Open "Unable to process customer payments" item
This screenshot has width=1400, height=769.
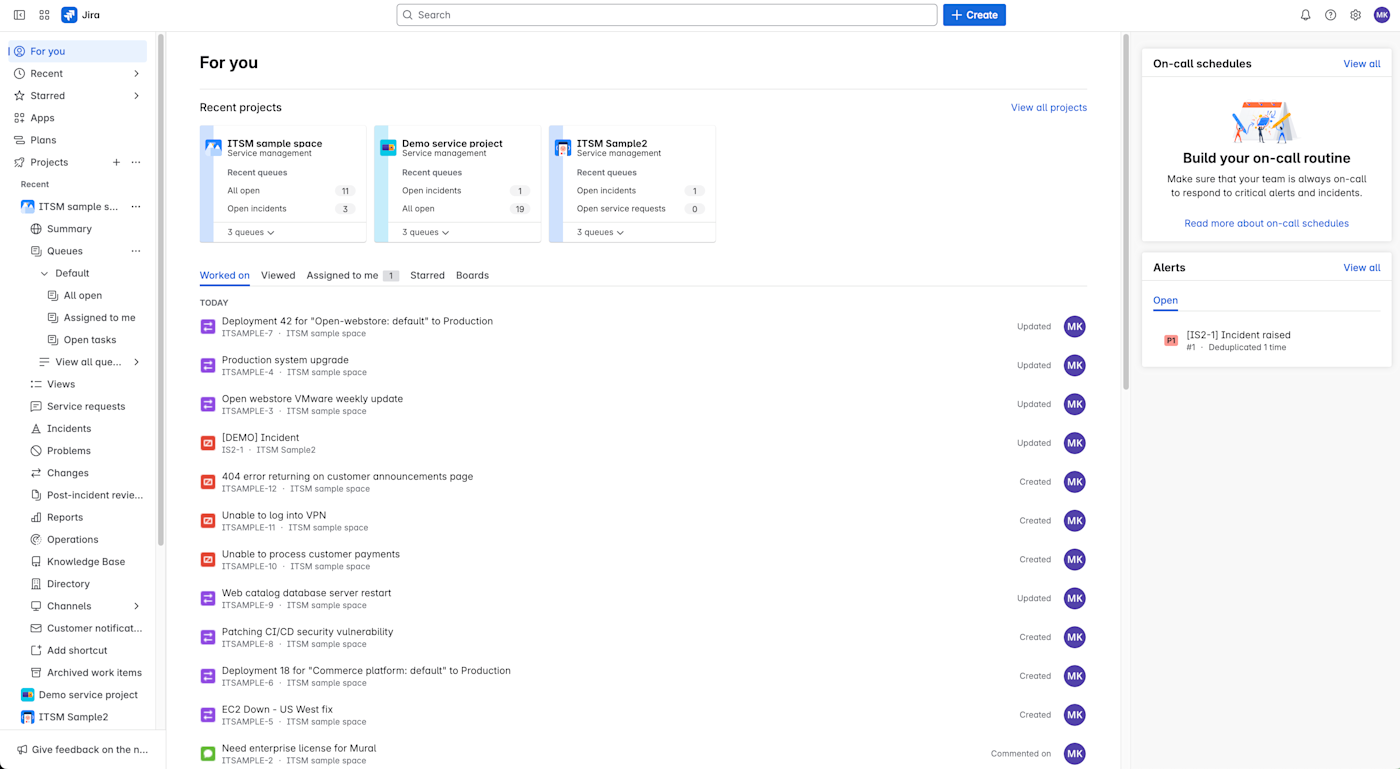311,554
